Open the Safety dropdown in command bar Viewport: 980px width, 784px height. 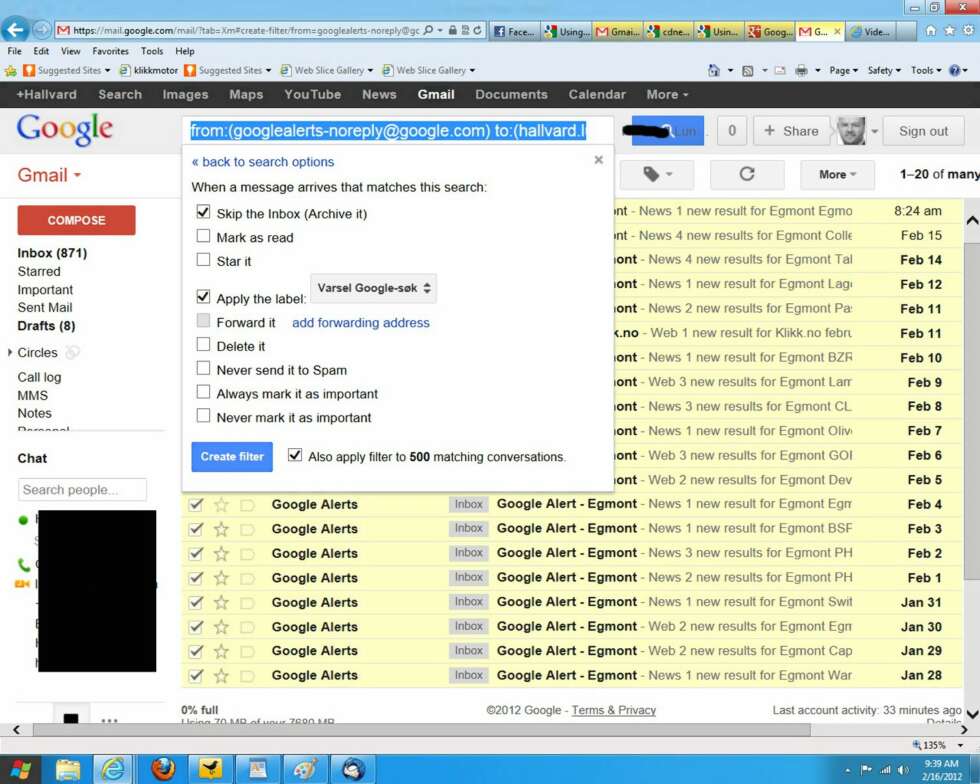click(x=884, y=71)
